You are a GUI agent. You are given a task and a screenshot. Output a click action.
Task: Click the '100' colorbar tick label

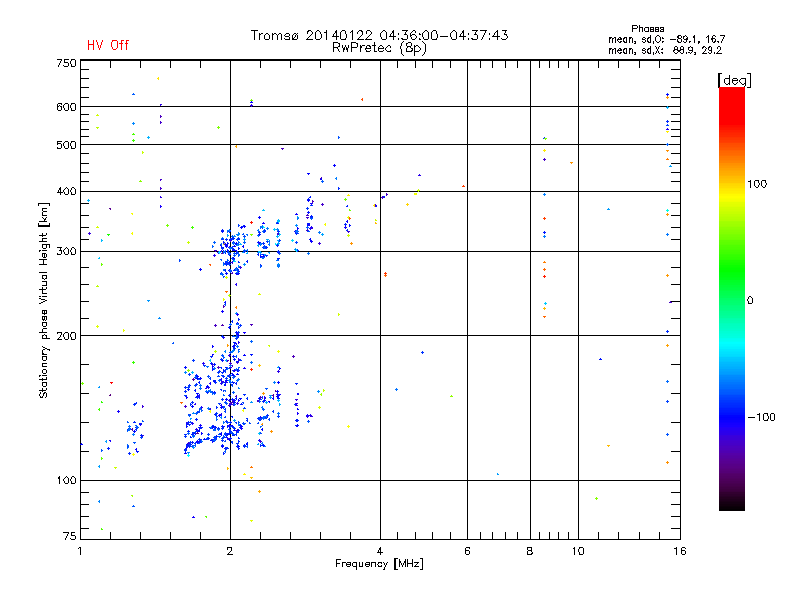757,184
